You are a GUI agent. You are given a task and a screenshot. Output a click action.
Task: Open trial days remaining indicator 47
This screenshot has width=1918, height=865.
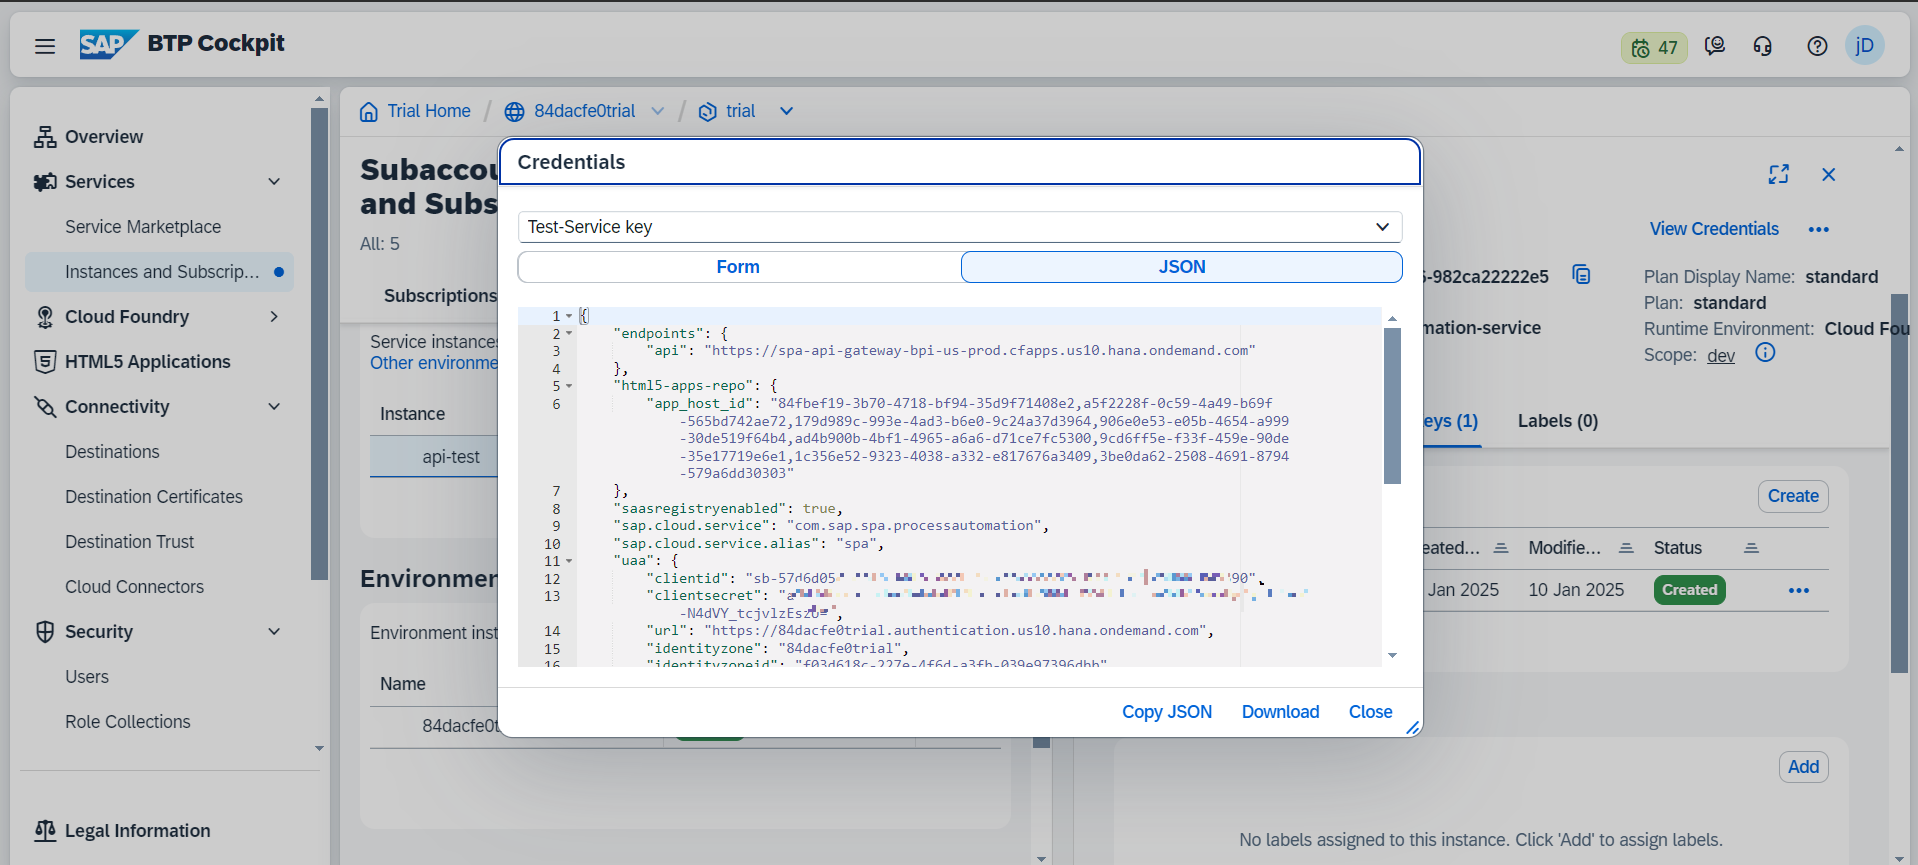(x=1654, y=47)
